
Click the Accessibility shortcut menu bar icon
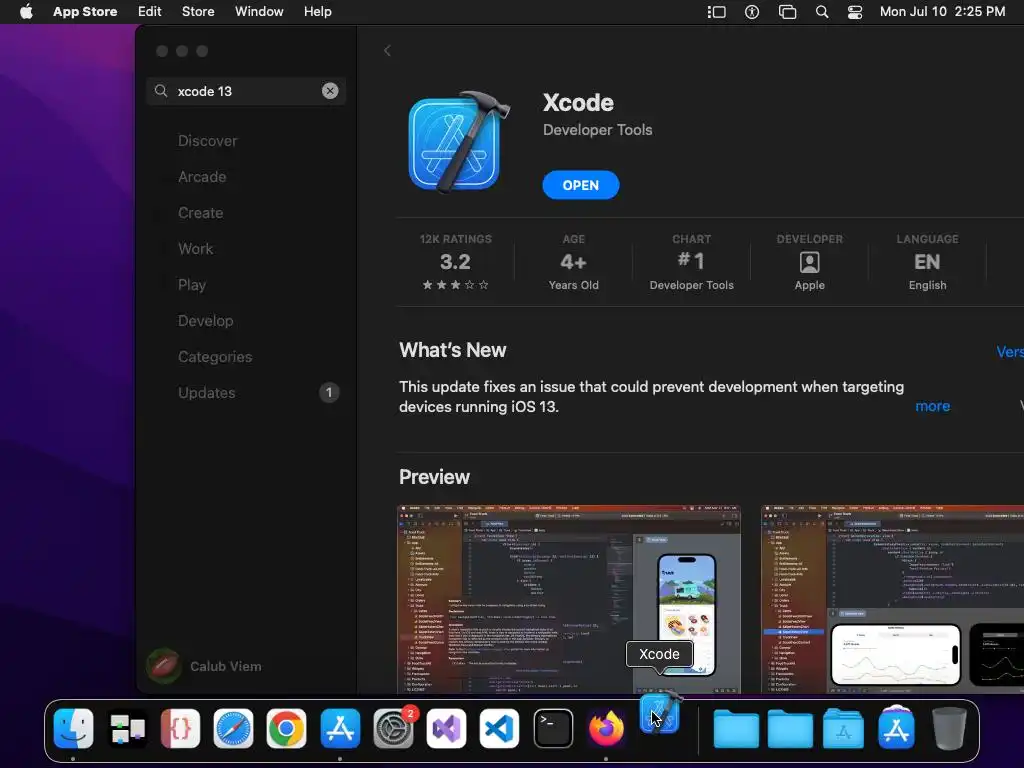point(752,12)
